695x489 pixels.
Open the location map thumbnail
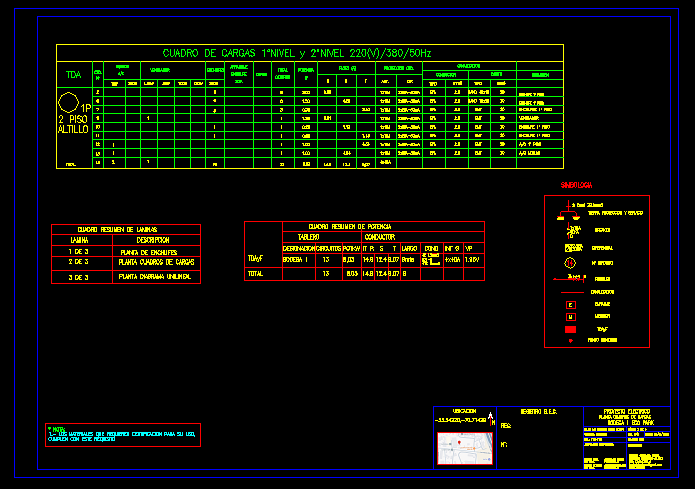465,449
